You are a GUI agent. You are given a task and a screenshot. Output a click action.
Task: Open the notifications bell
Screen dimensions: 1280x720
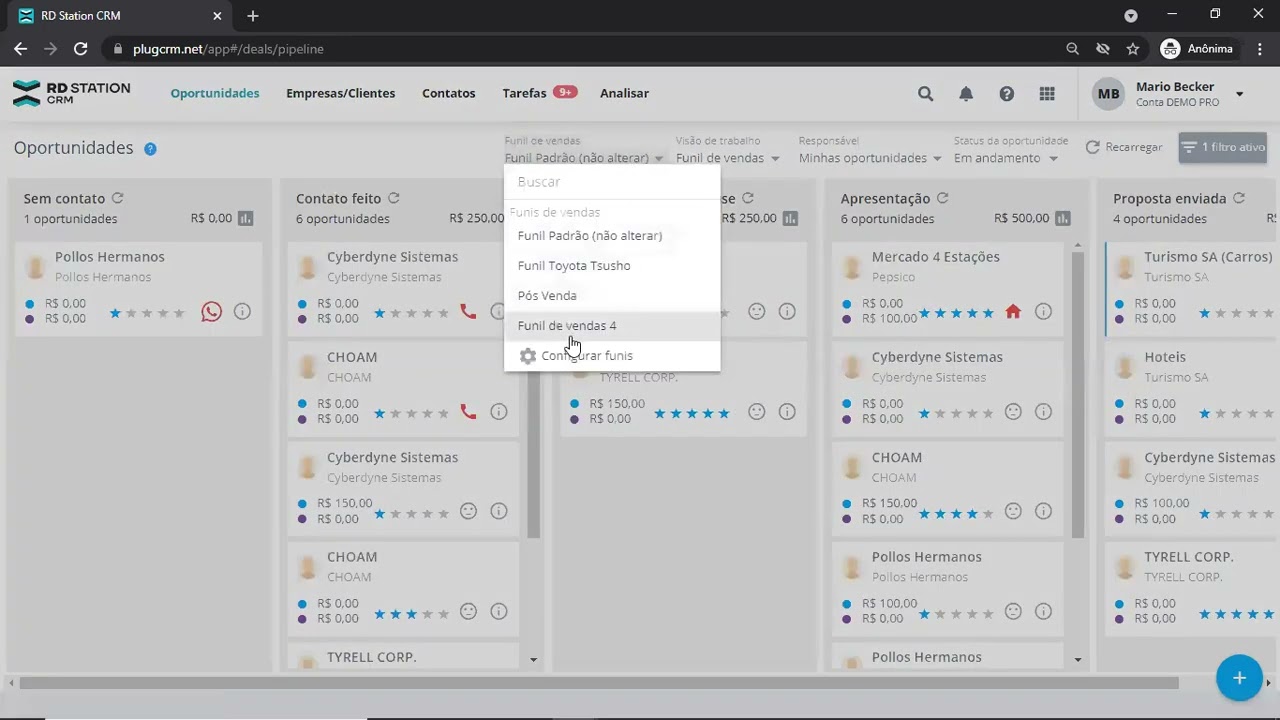click(966, 94)
